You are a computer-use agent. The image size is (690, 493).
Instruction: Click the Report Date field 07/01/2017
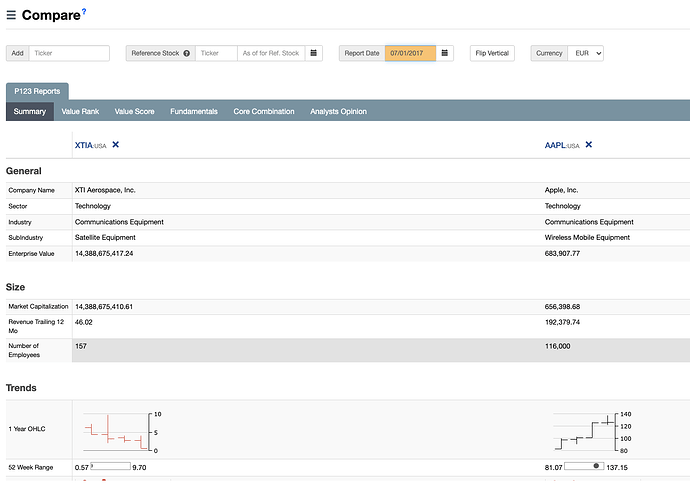pos(410,53)
